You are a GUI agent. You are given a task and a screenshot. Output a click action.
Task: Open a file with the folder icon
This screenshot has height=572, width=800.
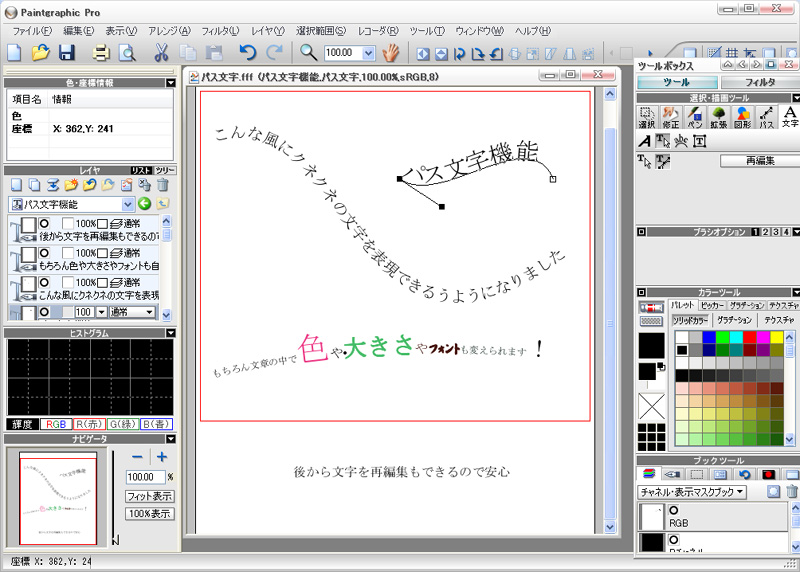(x=40, y=53)
